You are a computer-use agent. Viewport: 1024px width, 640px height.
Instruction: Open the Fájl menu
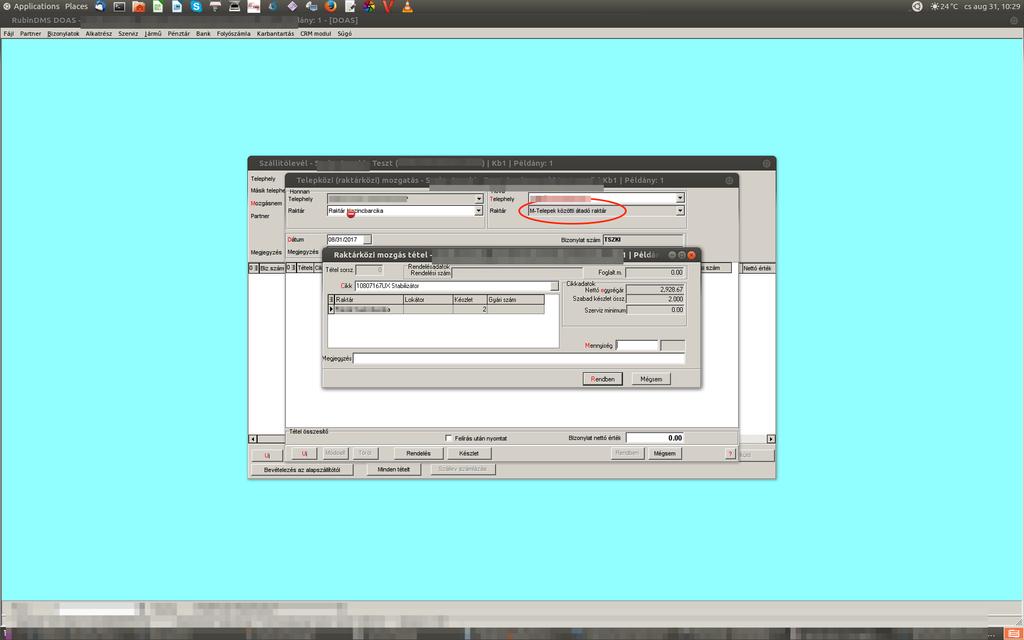click(8, 33)
